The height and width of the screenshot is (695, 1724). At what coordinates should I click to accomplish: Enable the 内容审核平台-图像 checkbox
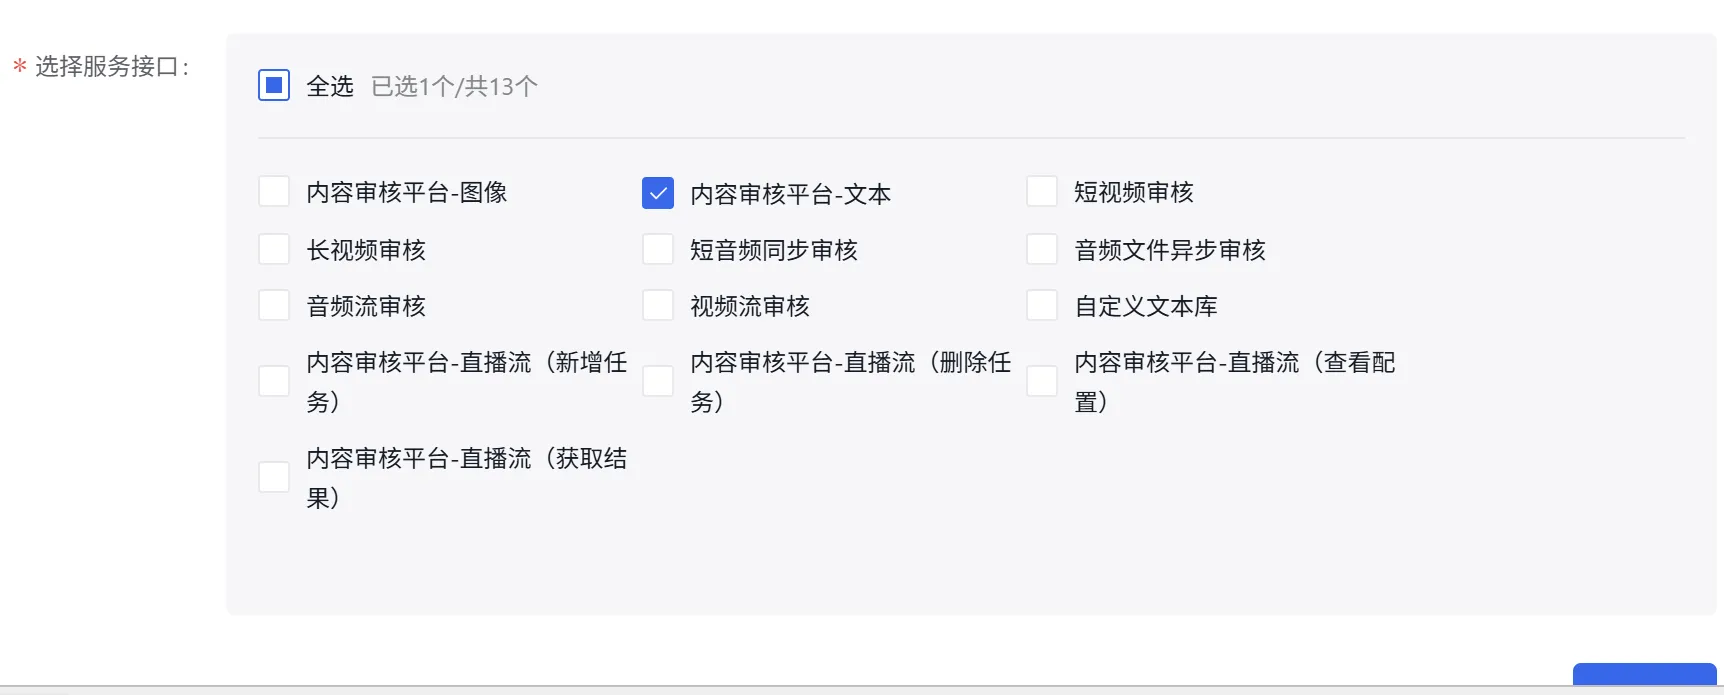(273, 189)
